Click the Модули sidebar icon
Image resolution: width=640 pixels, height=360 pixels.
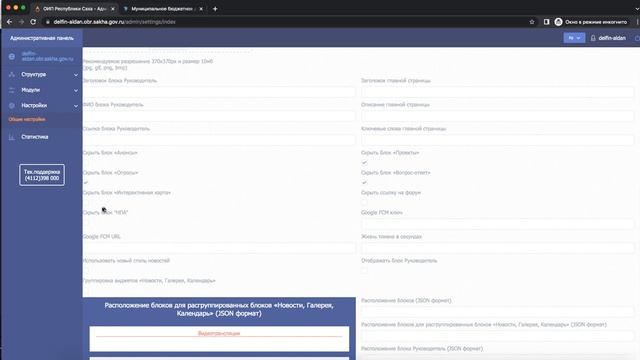tap(12, 90)
